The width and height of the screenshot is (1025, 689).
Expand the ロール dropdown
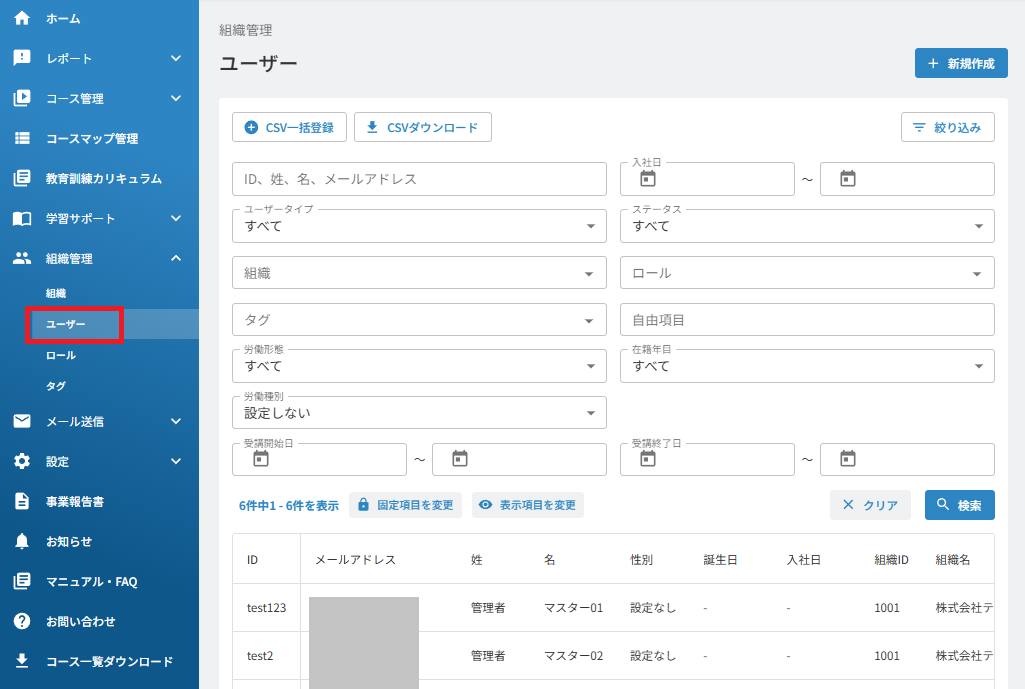coord(807,273)
